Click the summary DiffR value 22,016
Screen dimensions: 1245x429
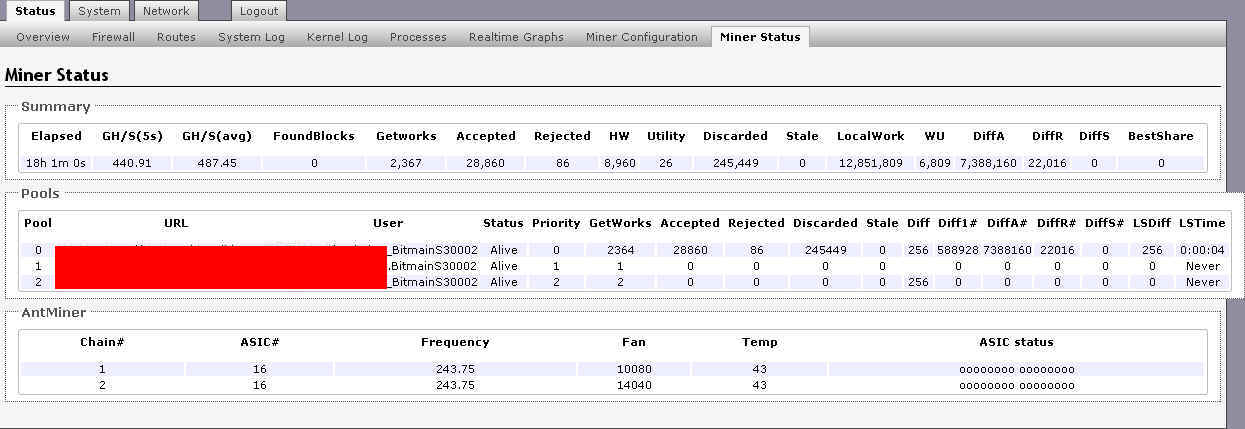coord(1047,163)
